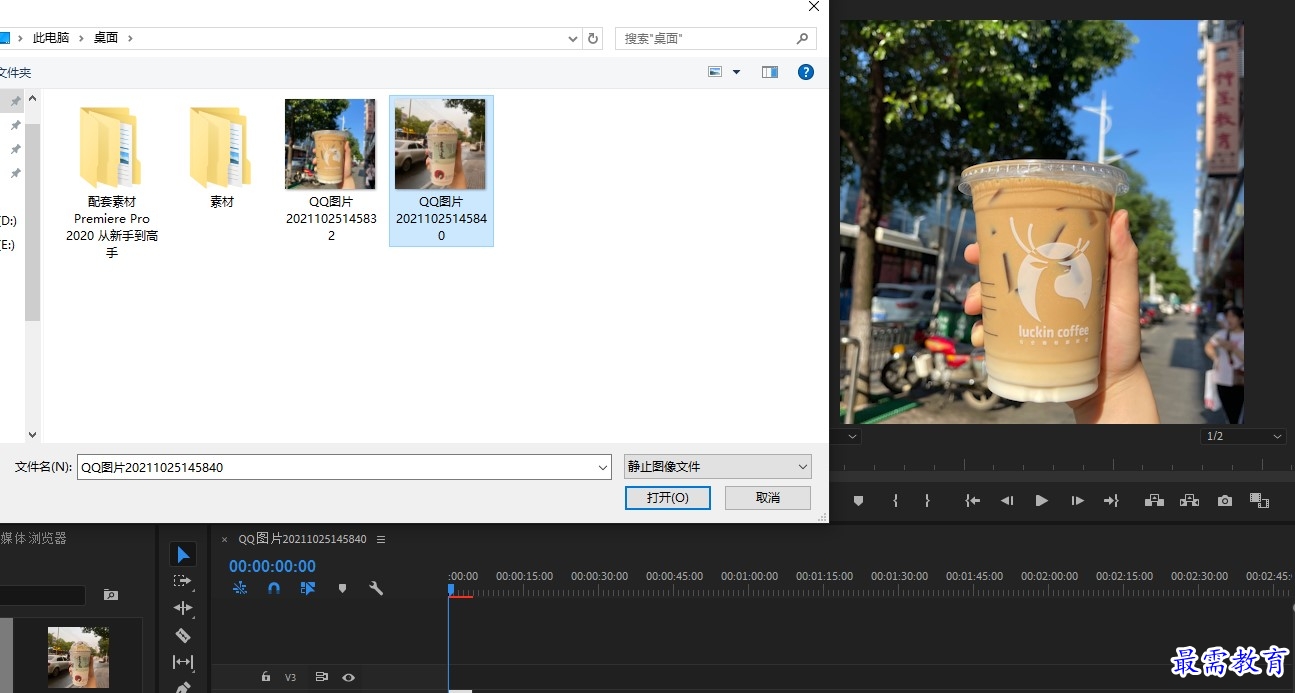The image size is (1295, 693).
Task: Open the address bar history dropdown
Action: pos(573,38)
